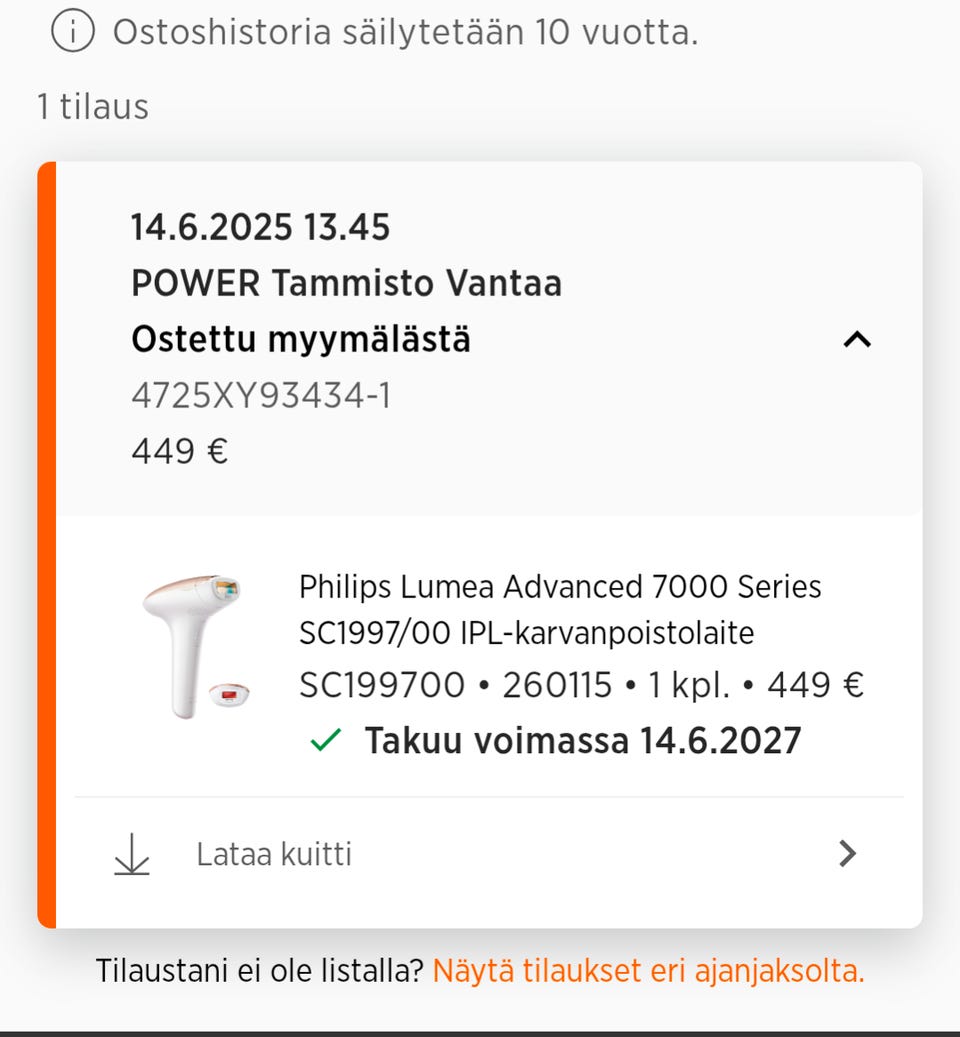Click the info icon beside Ostoshistoria notice

[72, 32]
